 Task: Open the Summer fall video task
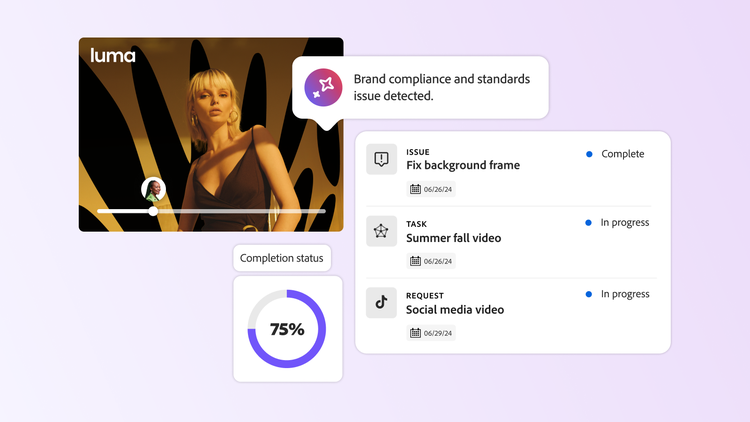pyautogui.click(x=453, y=238)
